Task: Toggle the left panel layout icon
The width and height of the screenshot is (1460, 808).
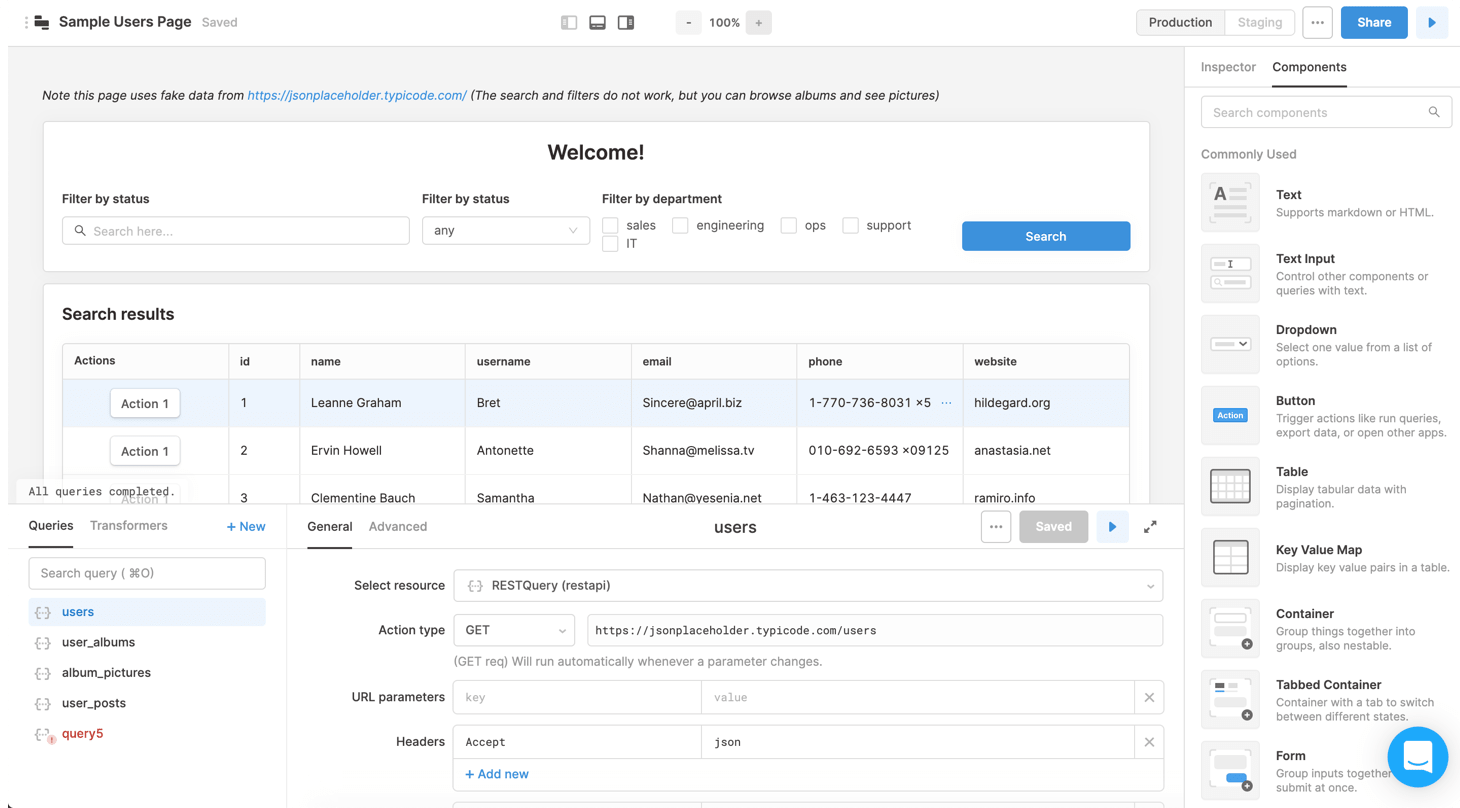Action: [568, 21]
